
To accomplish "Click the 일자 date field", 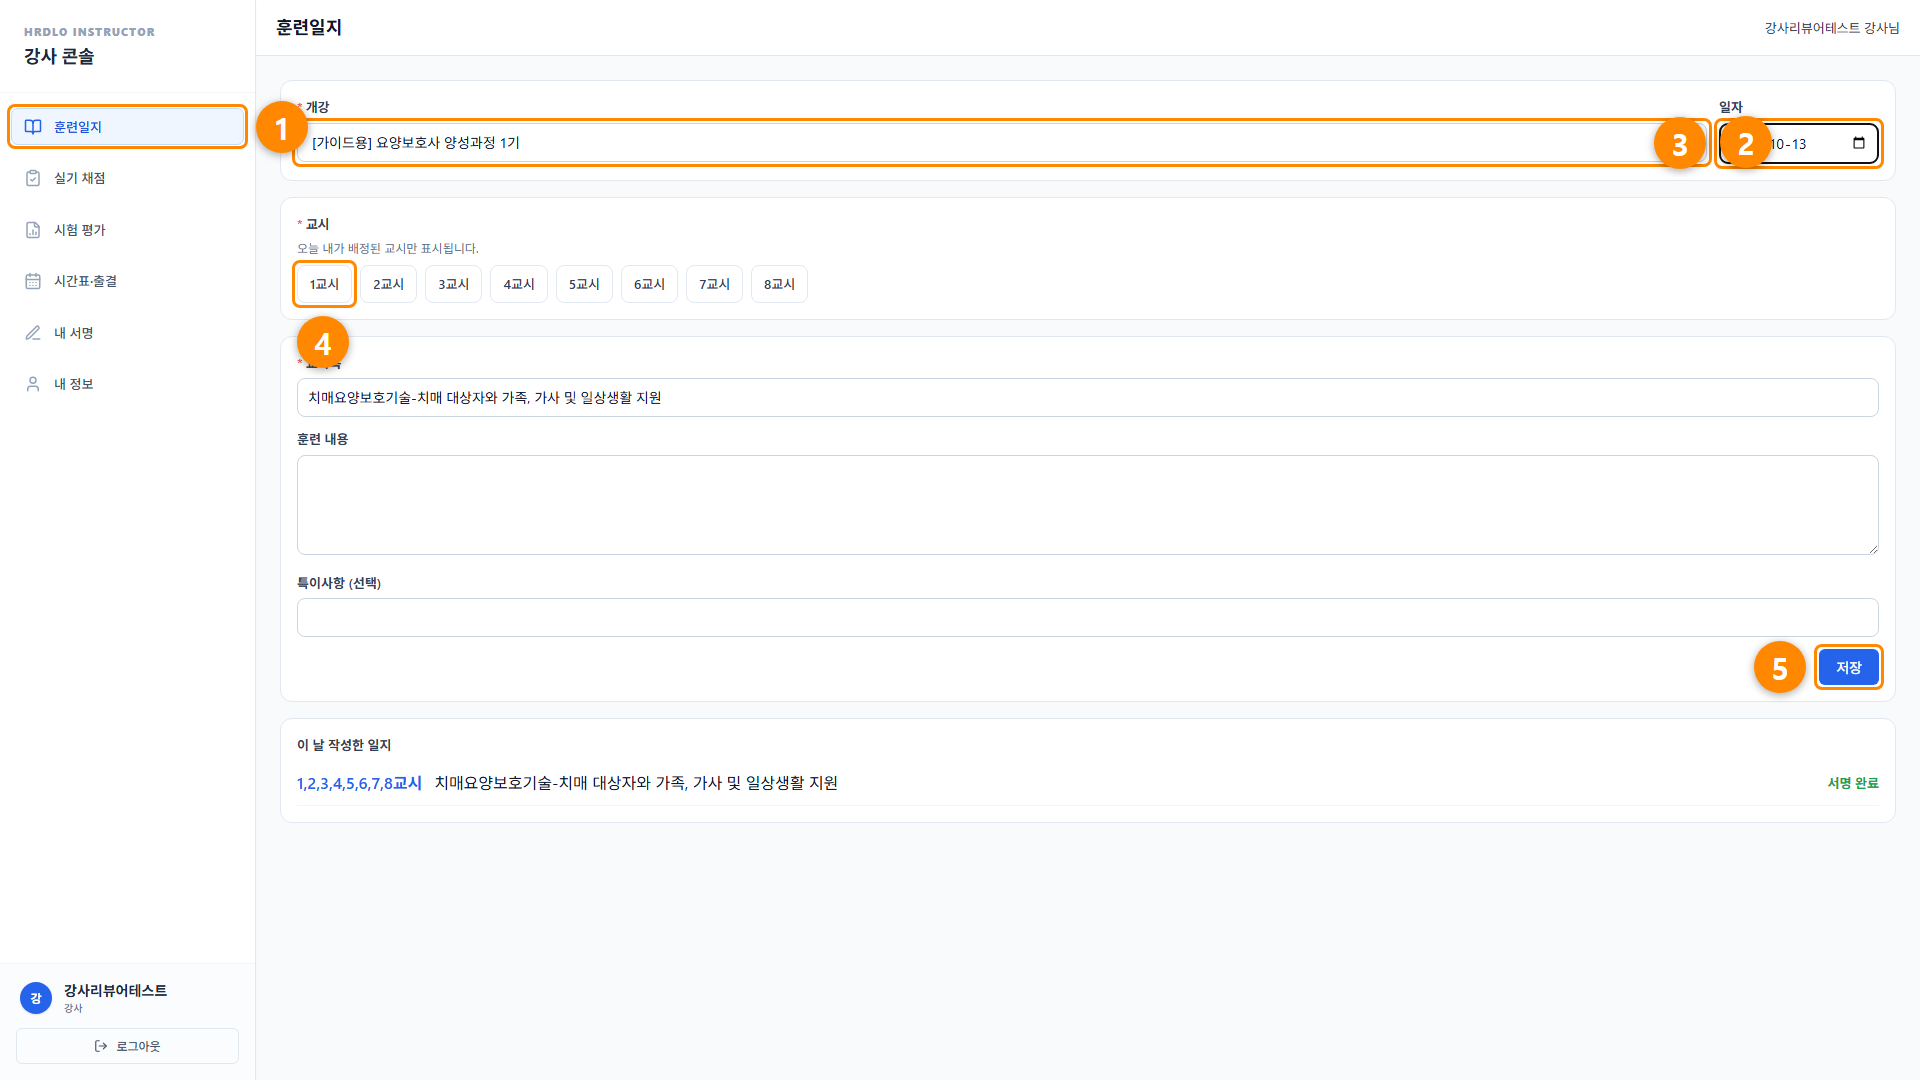I will [1799, 143].
